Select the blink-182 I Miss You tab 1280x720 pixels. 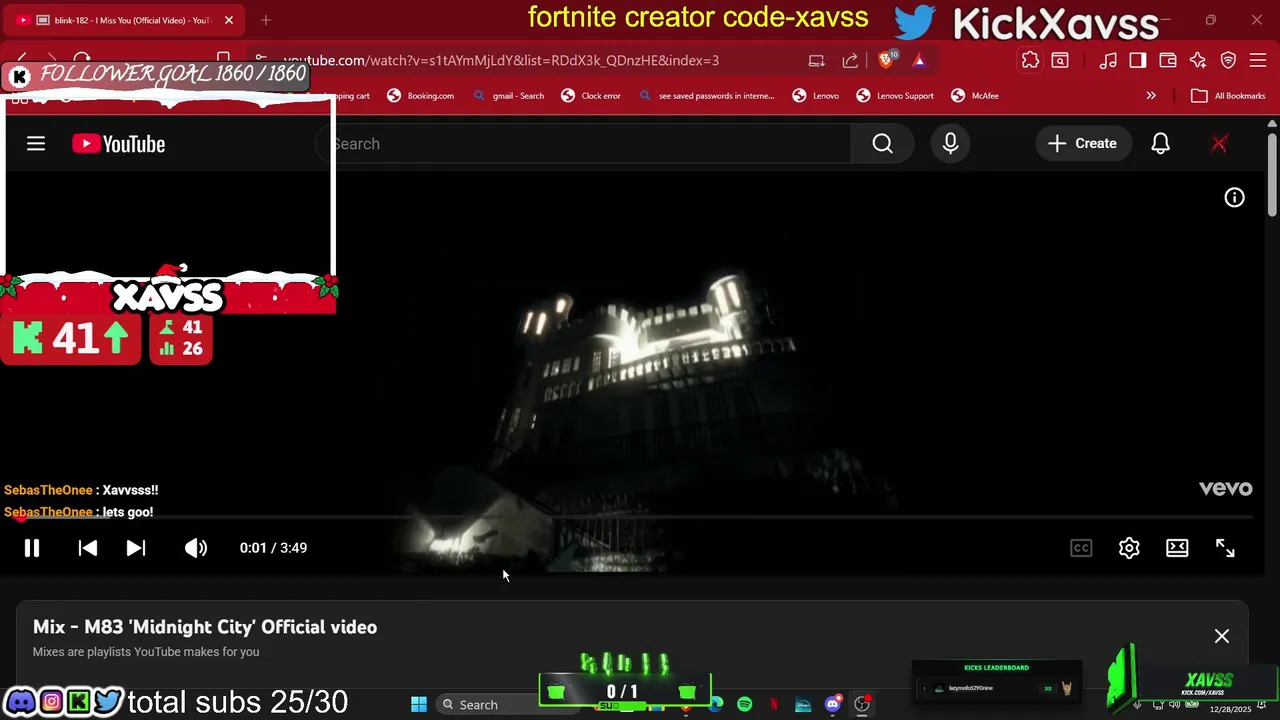pos(125,20)
